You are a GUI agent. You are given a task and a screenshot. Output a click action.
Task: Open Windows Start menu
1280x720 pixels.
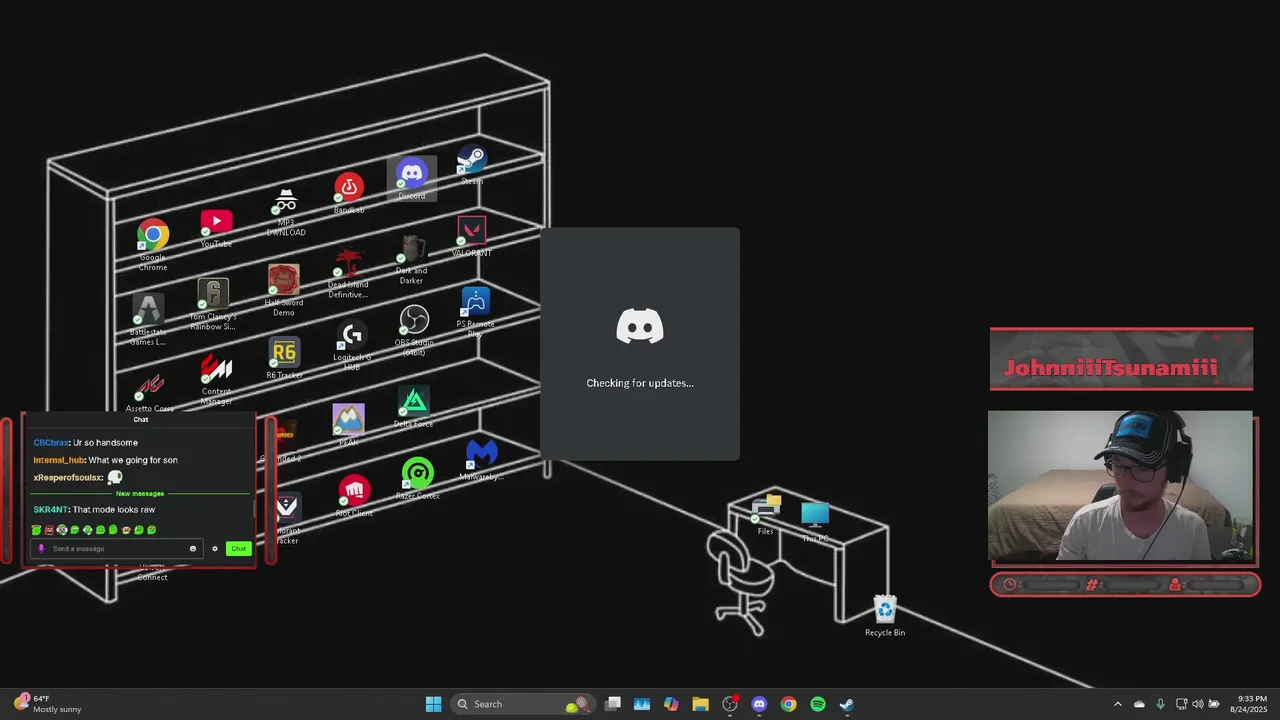tap(433, 704)
